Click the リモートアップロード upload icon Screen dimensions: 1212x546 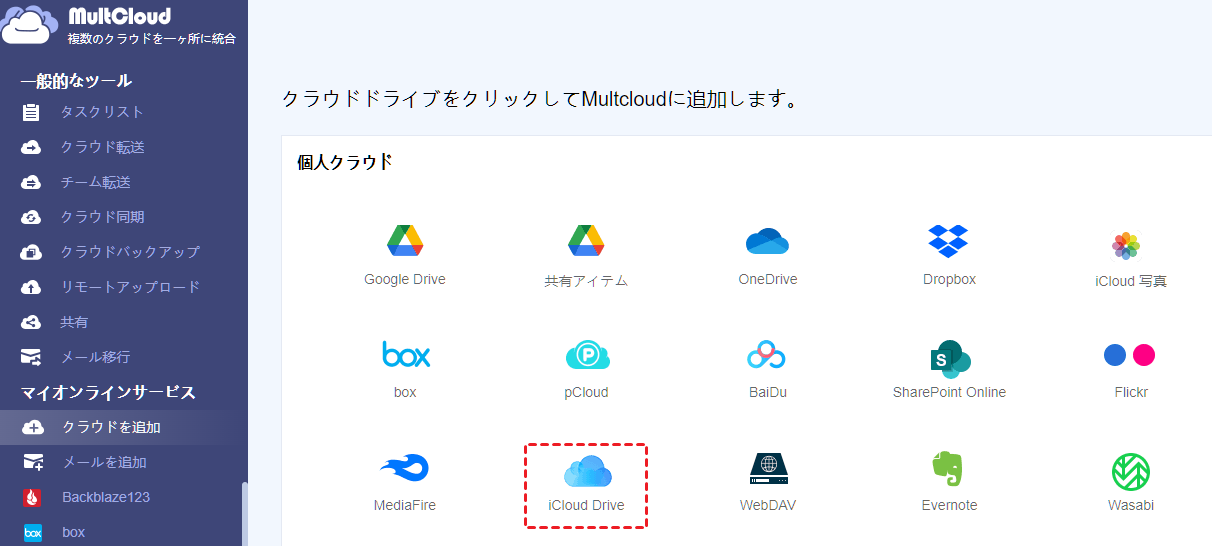click(32, 287)
